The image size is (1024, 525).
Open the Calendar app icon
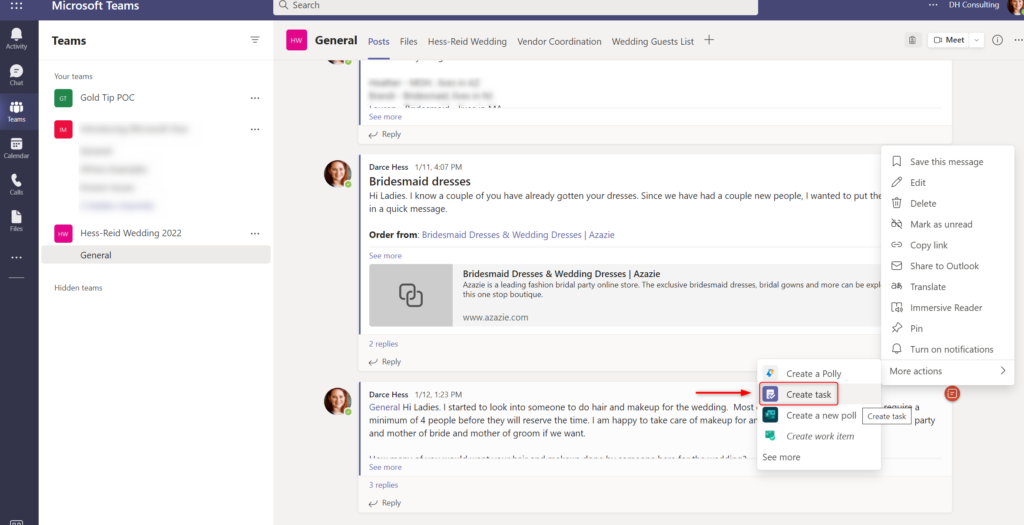(x=16, y=148)
